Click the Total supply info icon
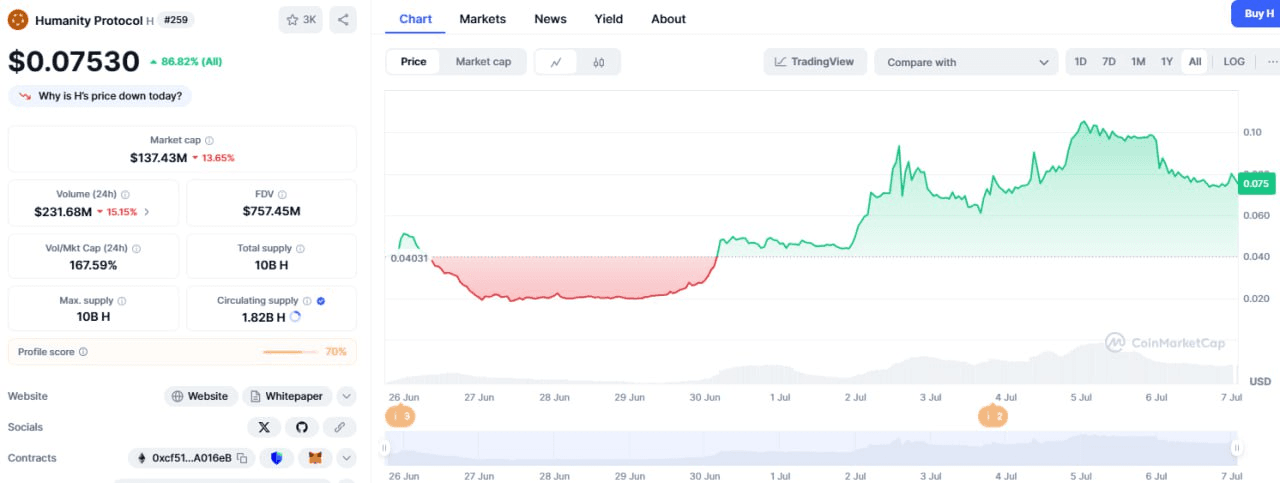This screenshot has width=1280, height=483. 300,248
